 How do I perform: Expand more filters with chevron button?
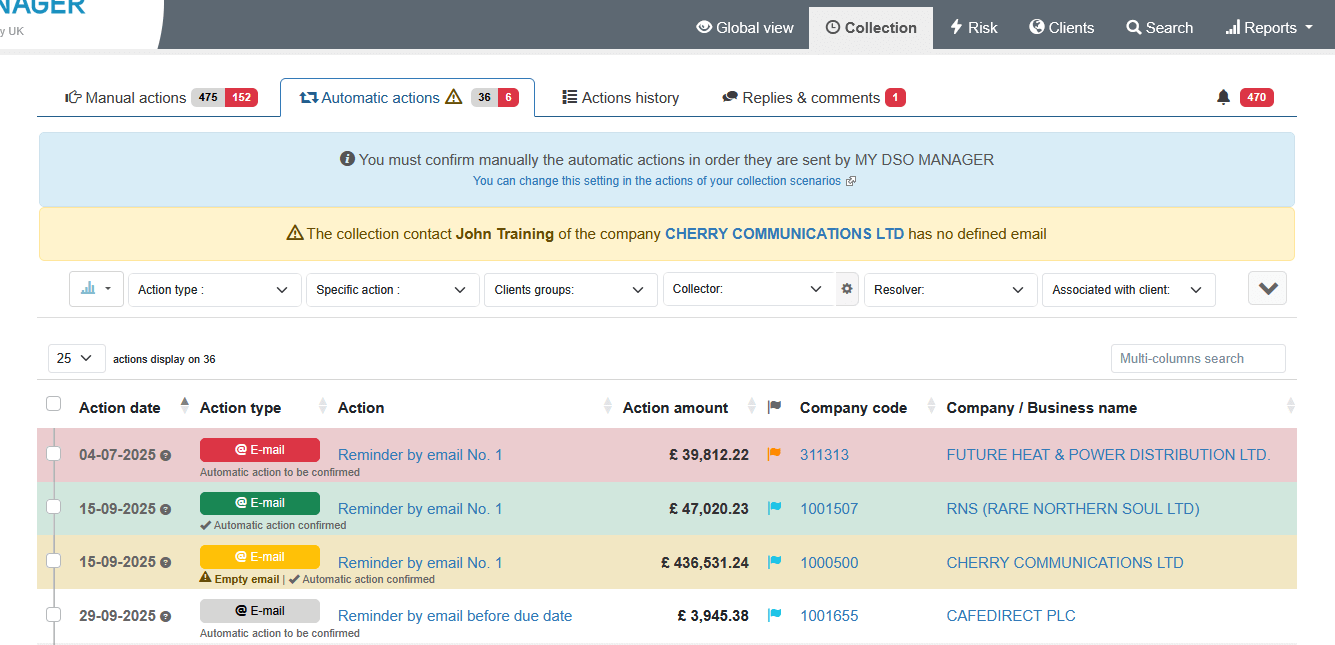1267,288
